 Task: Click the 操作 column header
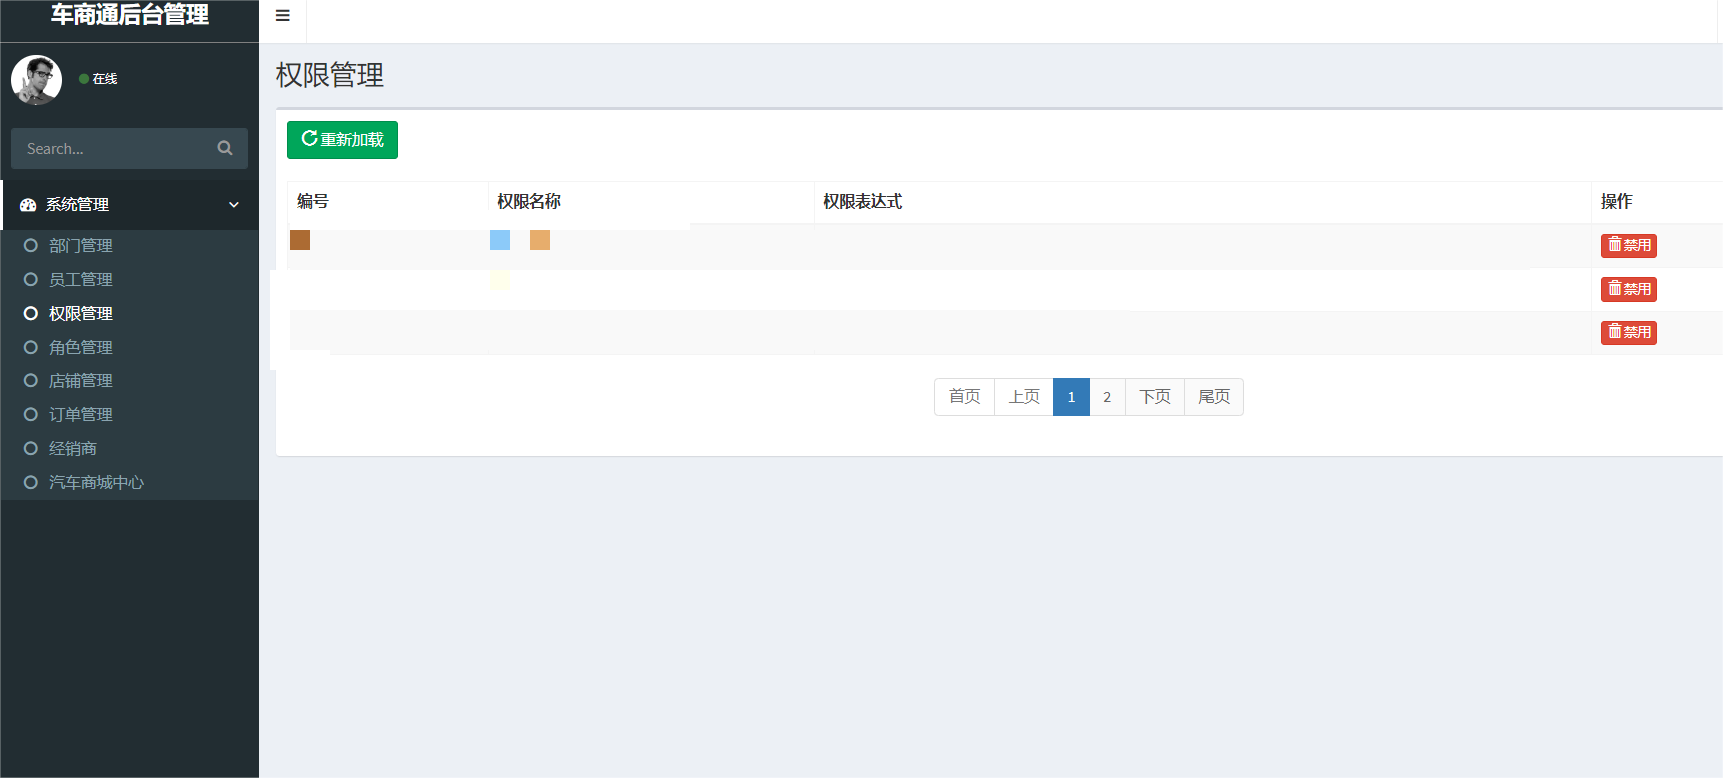click(1616, 201)
